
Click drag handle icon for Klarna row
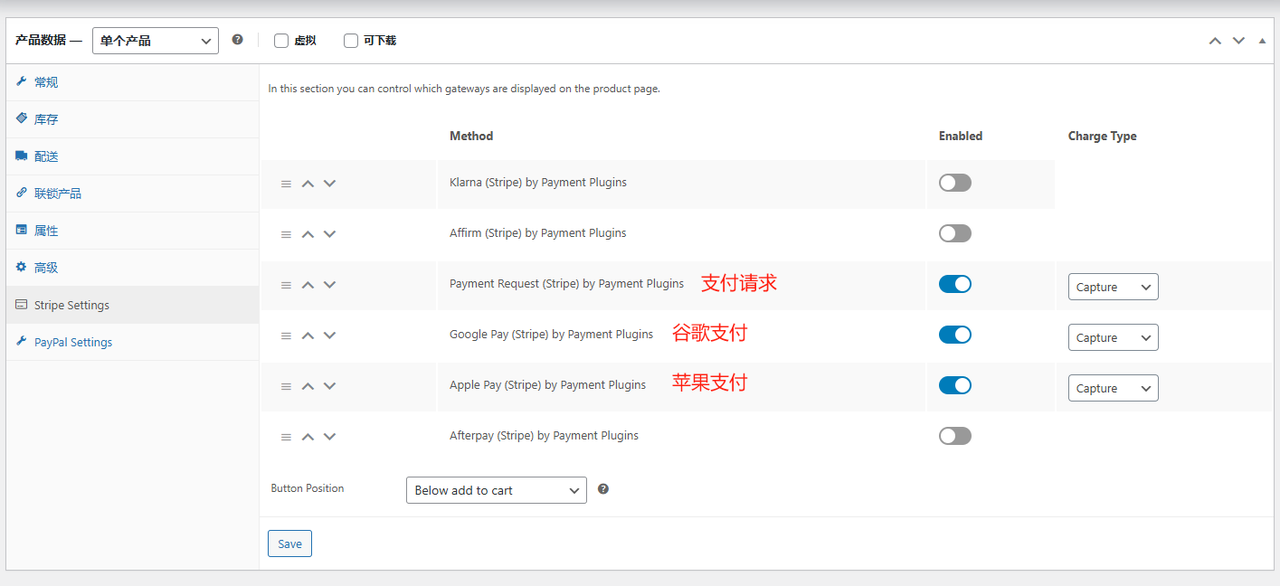point(286,184)
